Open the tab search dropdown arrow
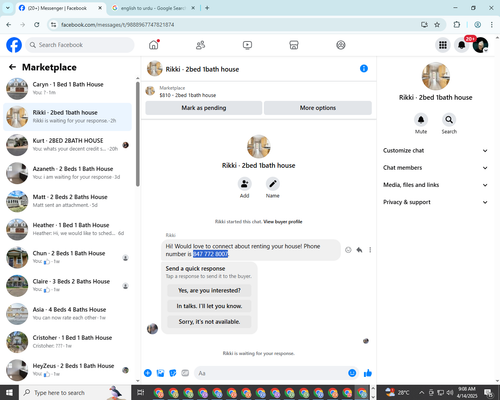This screenshot has height=400, width=500. [8, 8]
